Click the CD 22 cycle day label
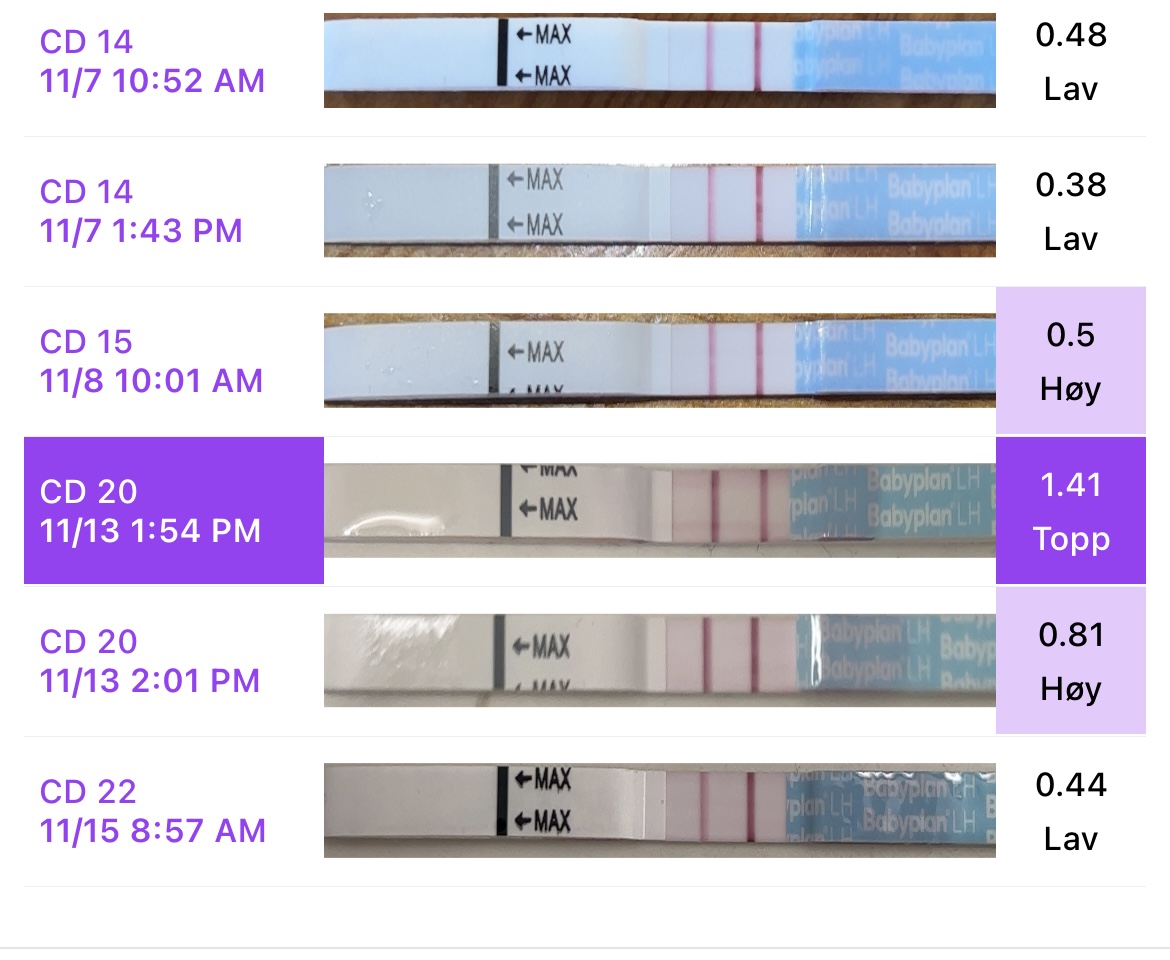Screen dimensions: 1170x960 tap(88, 791)
